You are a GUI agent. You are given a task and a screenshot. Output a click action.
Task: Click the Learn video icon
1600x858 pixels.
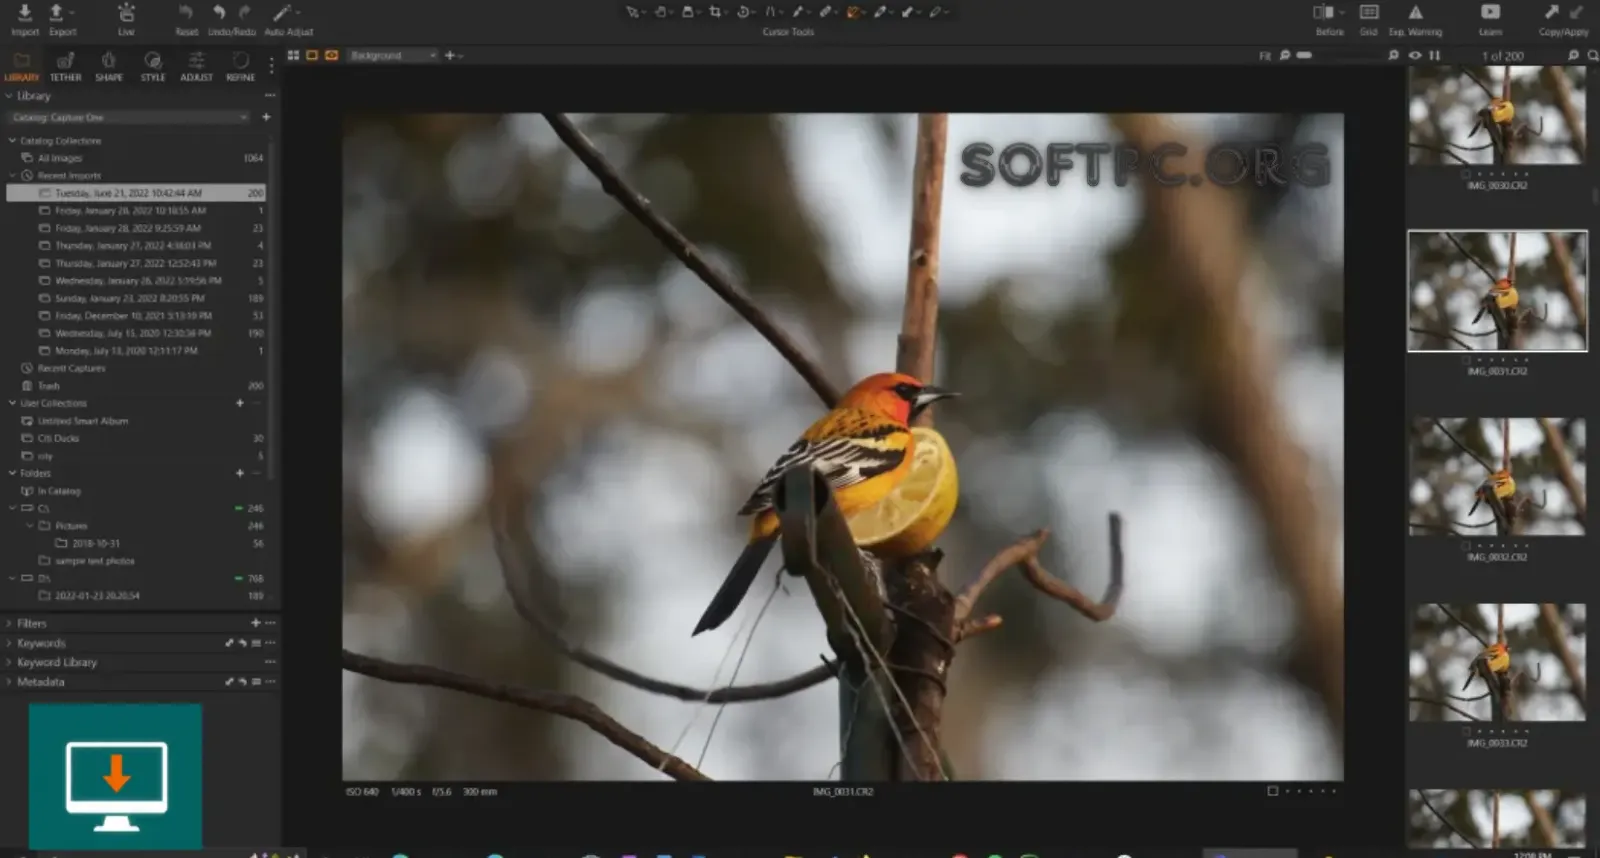[1490, 12]
